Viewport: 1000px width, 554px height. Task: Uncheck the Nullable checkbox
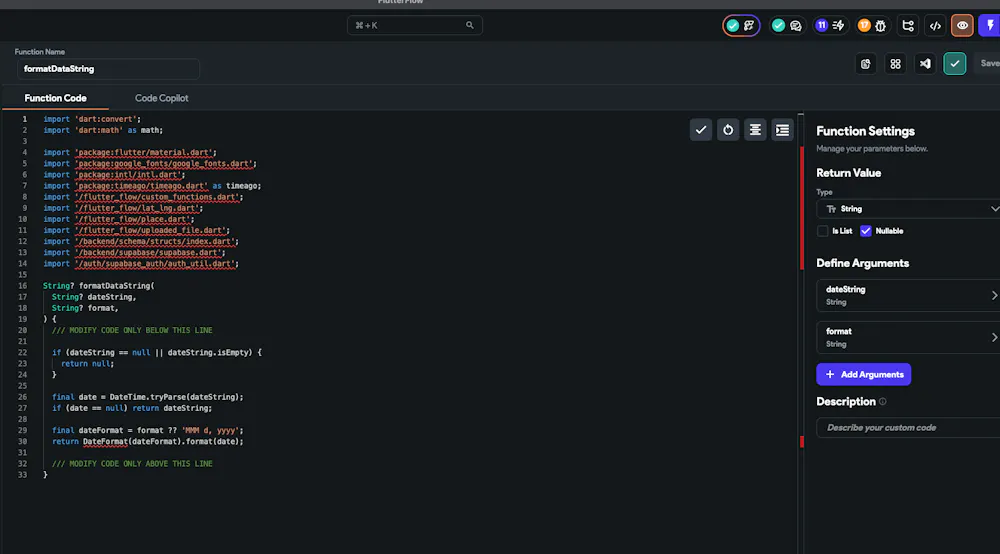point(865,231)
